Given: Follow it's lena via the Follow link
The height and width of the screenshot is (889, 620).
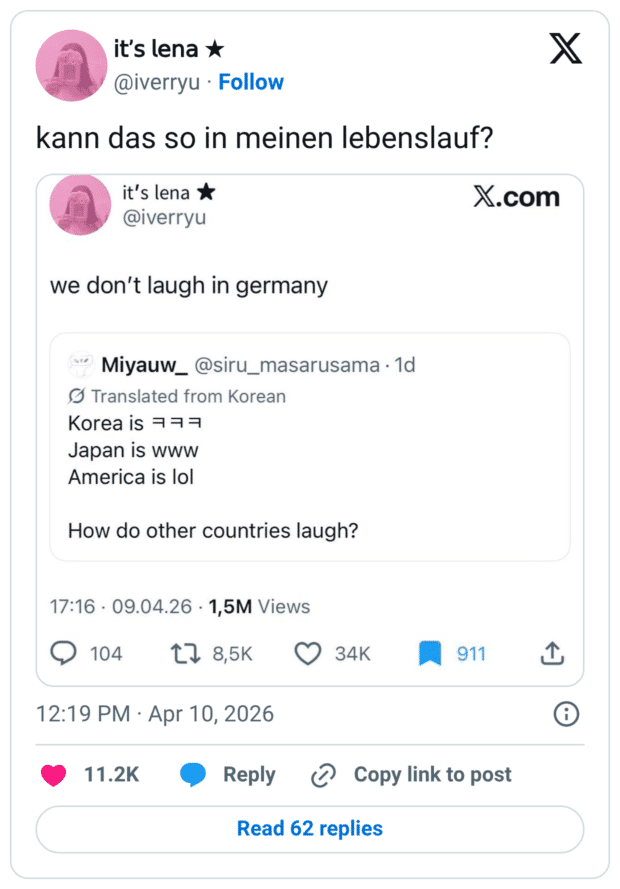Looking at the screenshot, I should click(251, 82).
